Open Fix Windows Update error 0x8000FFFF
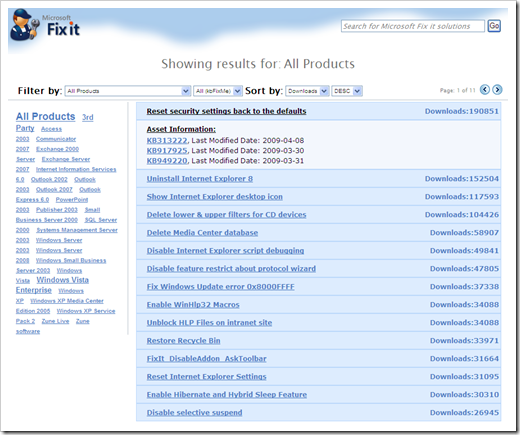Viewport: 520px width, 435px height. pyautogui.click(x=221, y=287)
